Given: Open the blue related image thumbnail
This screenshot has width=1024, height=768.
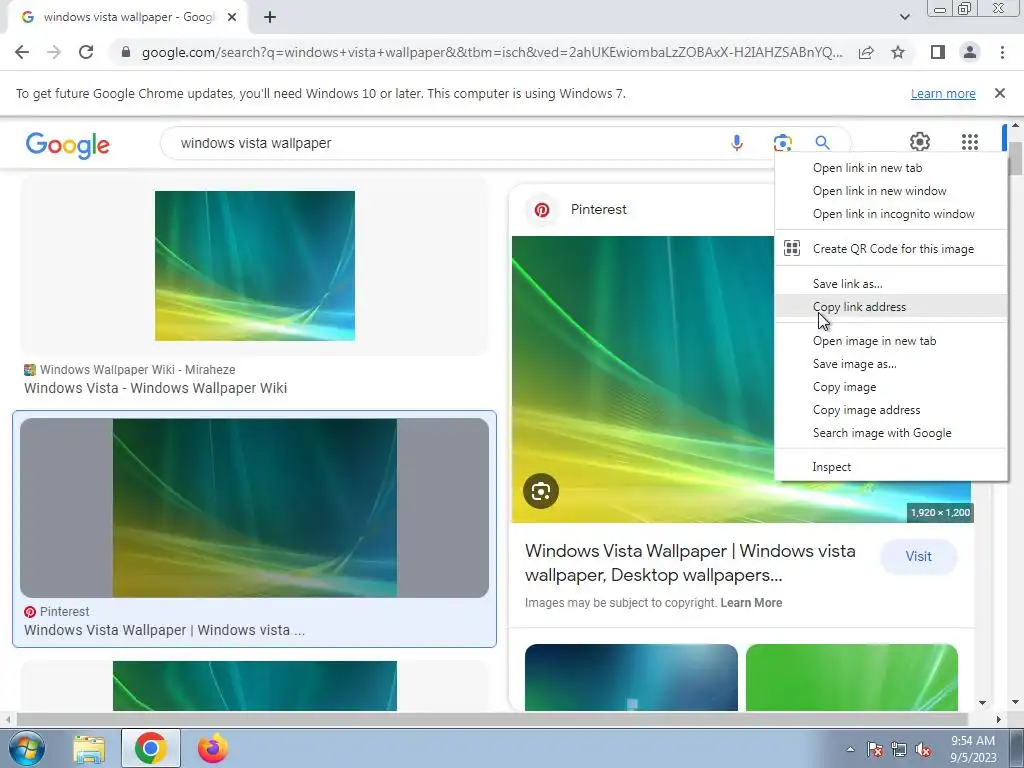Looking at the screenshot, I should [x=631, y=677].
